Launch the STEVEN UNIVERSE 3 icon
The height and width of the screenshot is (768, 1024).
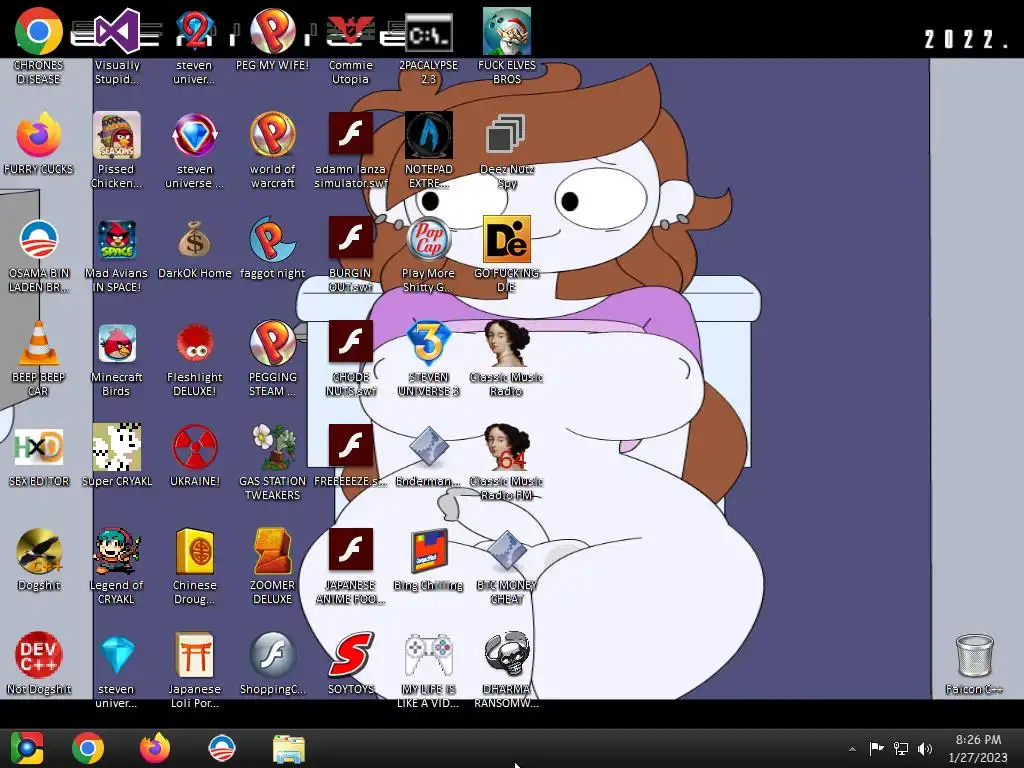click(428, 344)
